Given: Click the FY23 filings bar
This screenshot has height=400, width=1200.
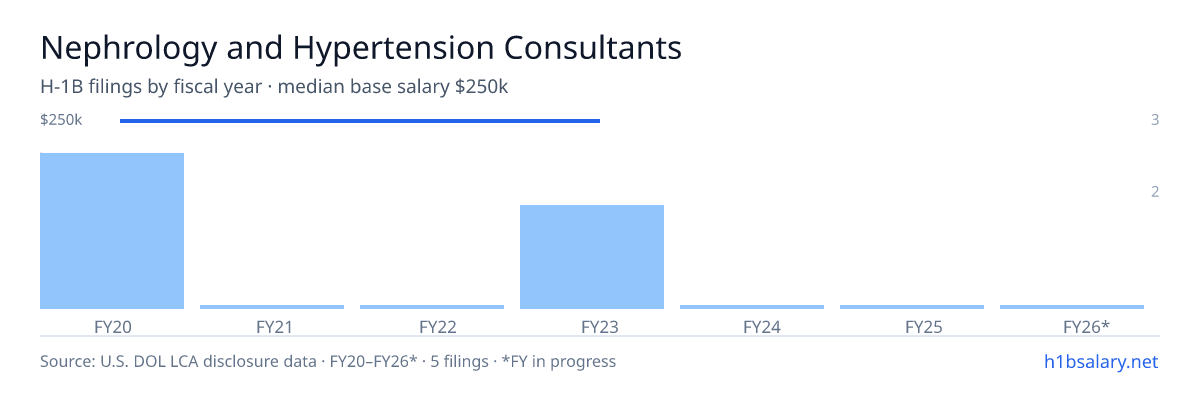Looking at the screenshot, I should tap(592, 257).
